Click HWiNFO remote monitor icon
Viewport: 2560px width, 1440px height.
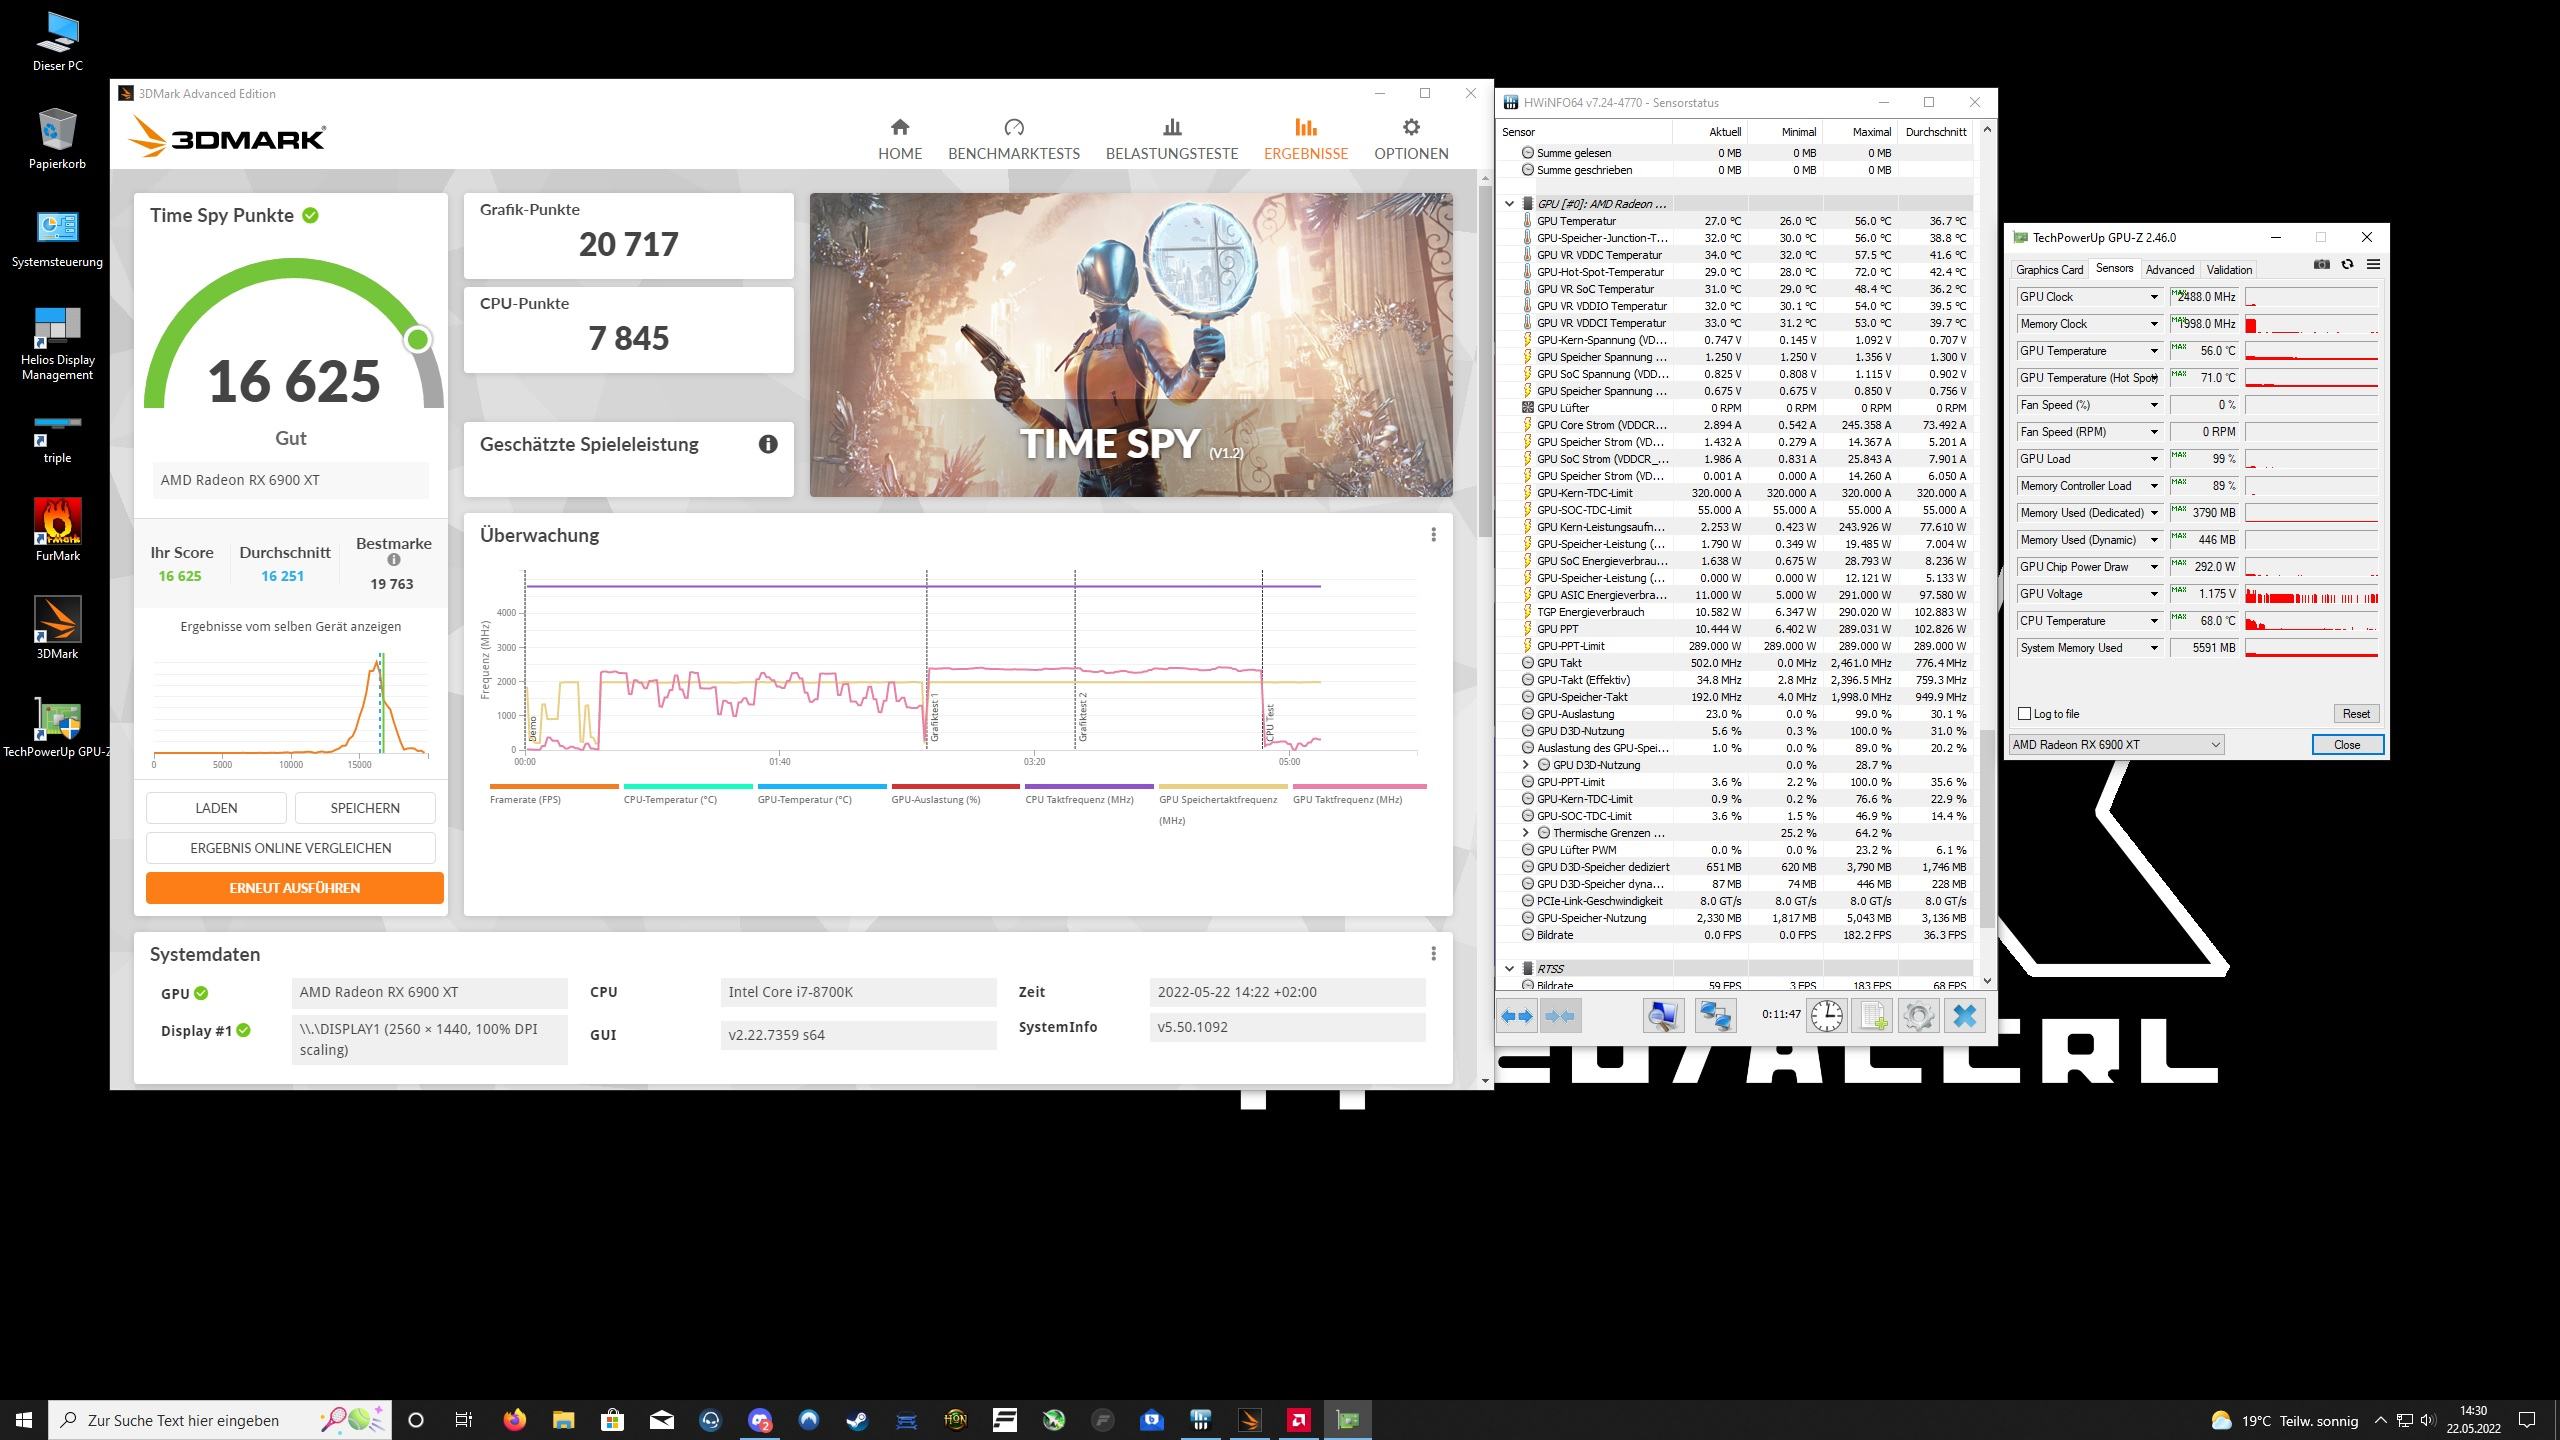coord(1663,1016)
